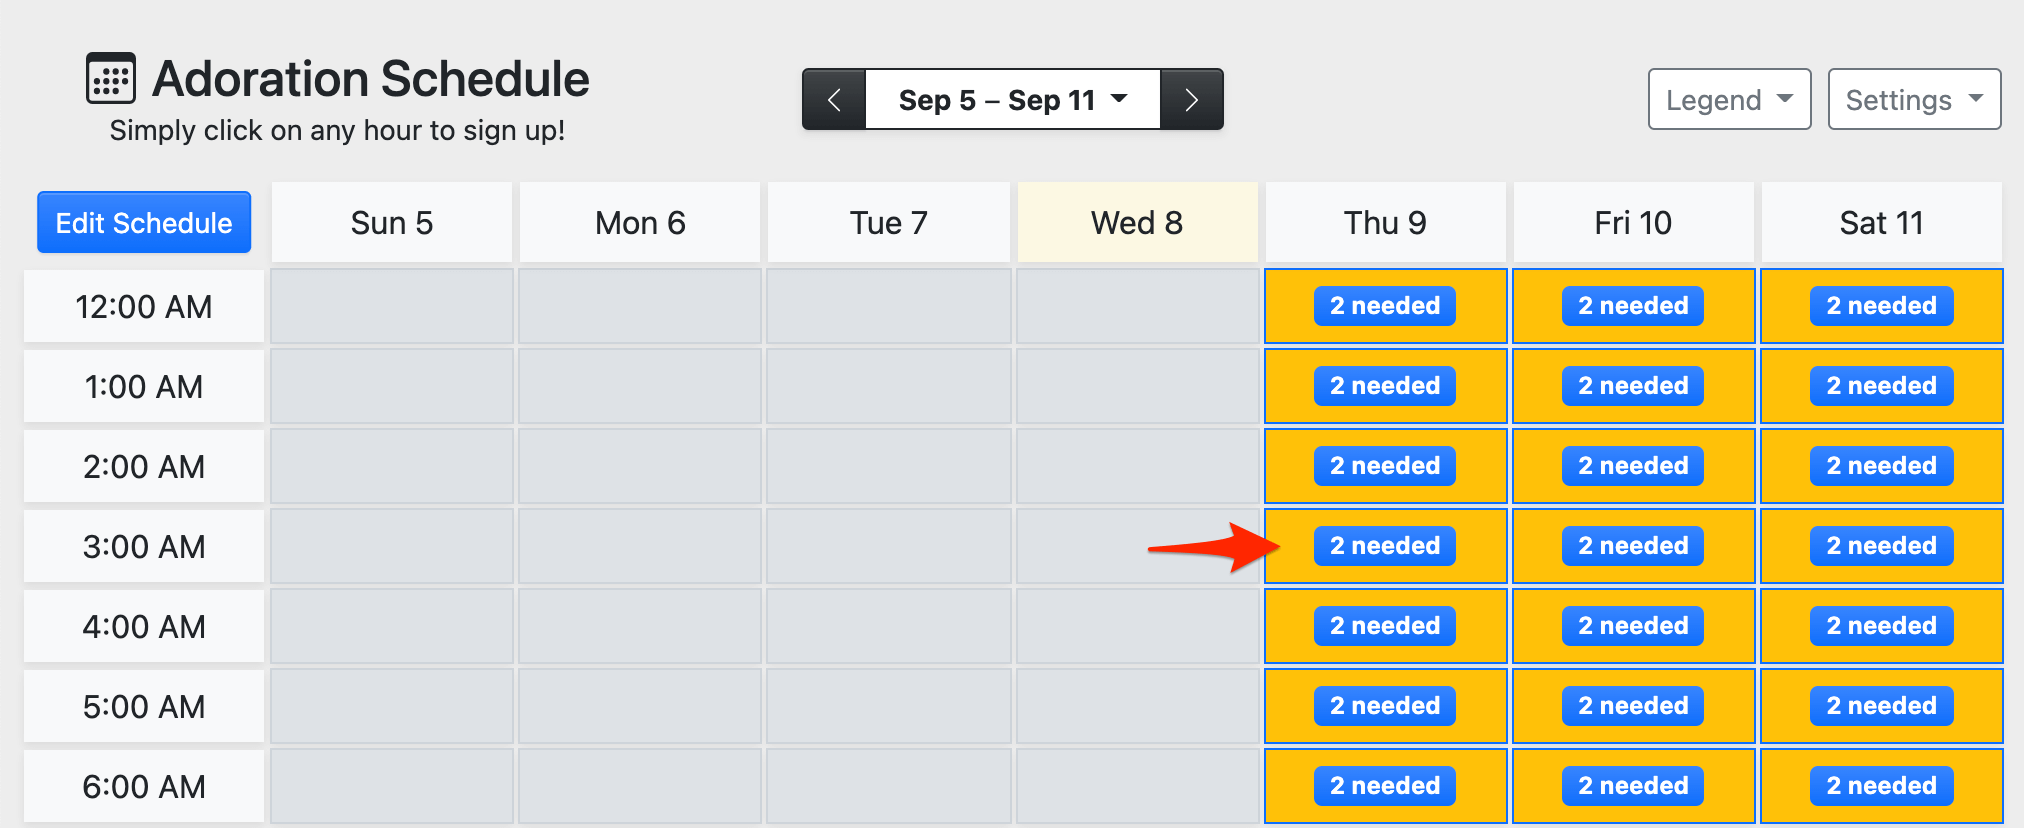Click the empty Tuesday 1:00 AM cell
Image resolution: width=2024 pixels, height=828 pixels.
(888, 386)
